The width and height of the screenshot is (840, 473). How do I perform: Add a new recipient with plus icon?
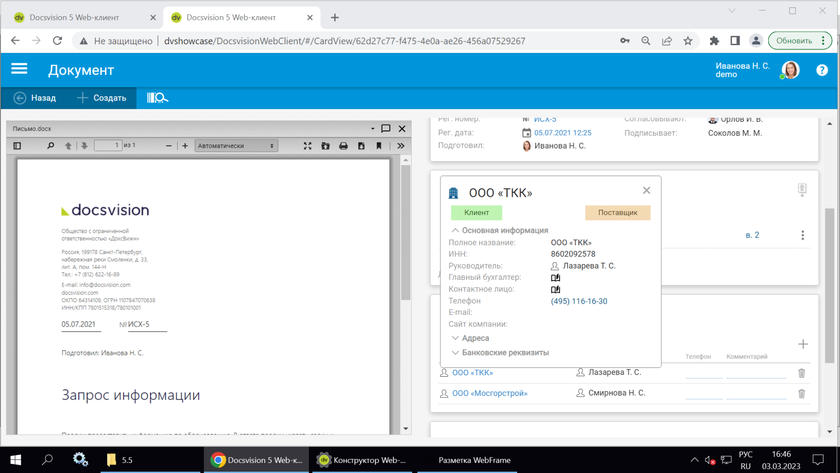(802, 344)
